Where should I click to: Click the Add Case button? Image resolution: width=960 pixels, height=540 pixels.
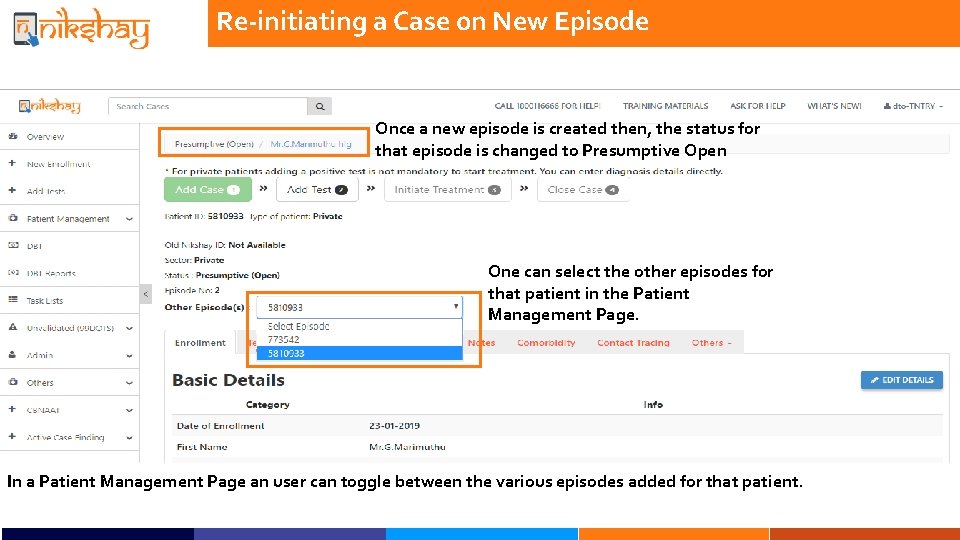point(208,190)
